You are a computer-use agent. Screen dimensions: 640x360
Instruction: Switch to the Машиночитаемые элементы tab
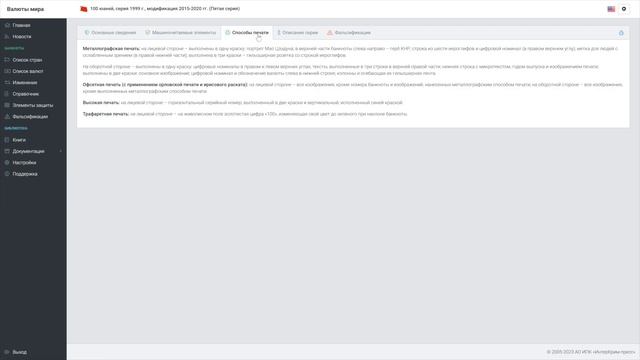point(180,33)
